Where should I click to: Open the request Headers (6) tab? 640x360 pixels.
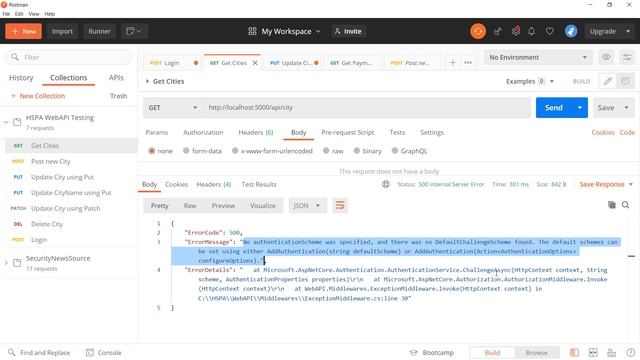[256, 132]
